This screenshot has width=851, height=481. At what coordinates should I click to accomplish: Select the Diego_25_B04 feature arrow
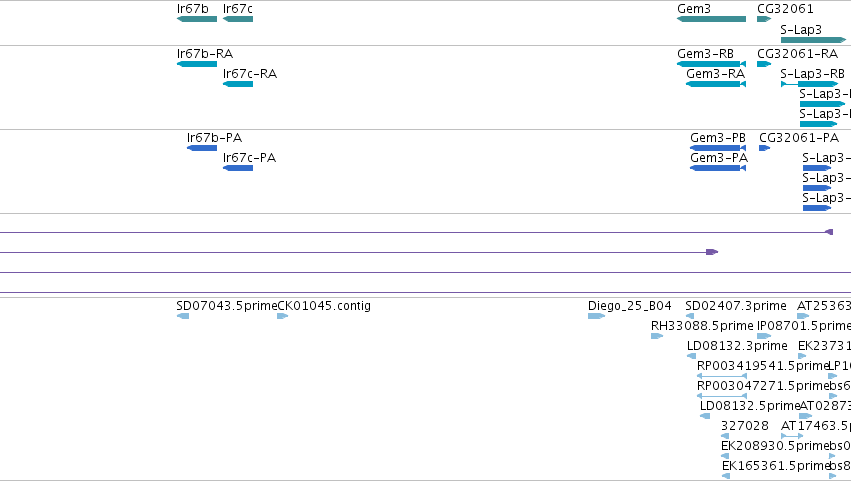pos(596,316)
